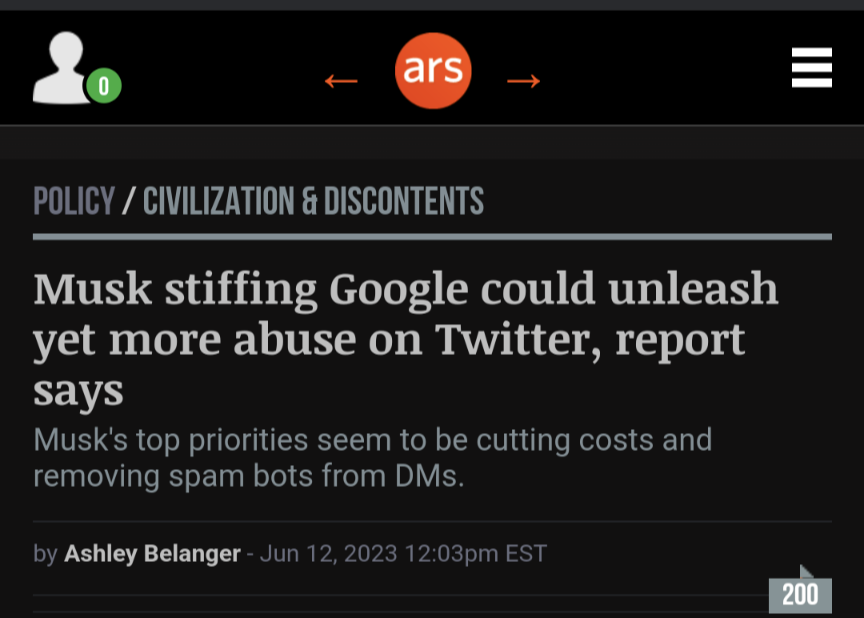Open author Ashley Belanger's page
The height and width of the screenshot is (618, 864).
pyautogui.click(x=152, y=553)
